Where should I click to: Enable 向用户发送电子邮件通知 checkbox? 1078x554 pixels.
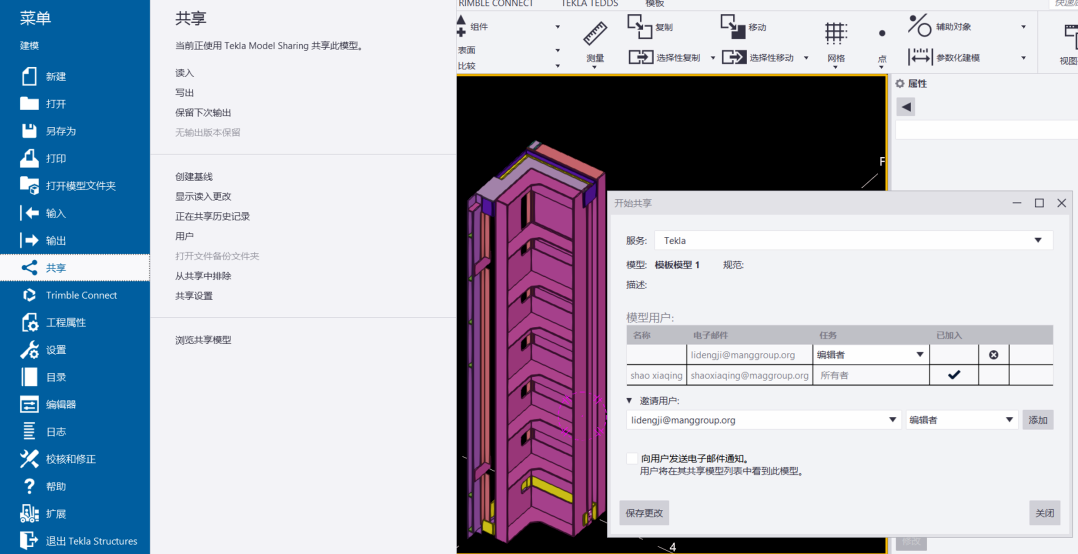[x=632, y=459]
